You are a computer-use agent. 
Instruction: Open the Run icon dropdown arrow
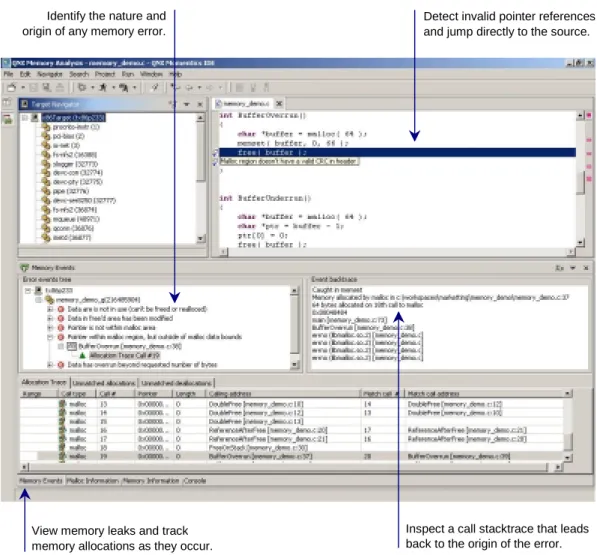pos(113,88)
